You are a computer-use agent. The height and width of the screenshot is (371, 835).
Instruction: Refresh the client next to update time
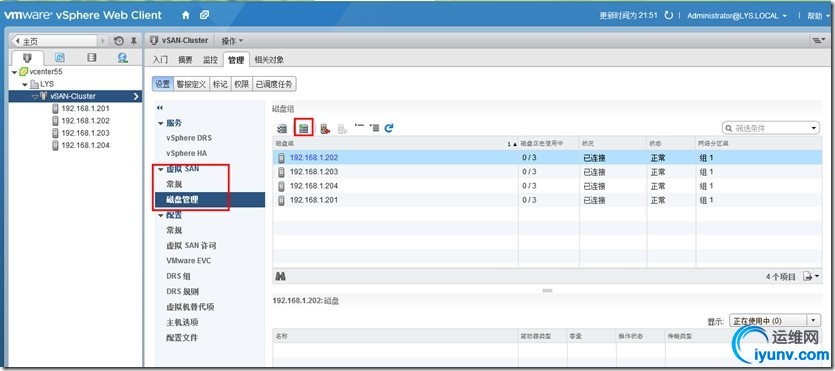pos(669,16)
